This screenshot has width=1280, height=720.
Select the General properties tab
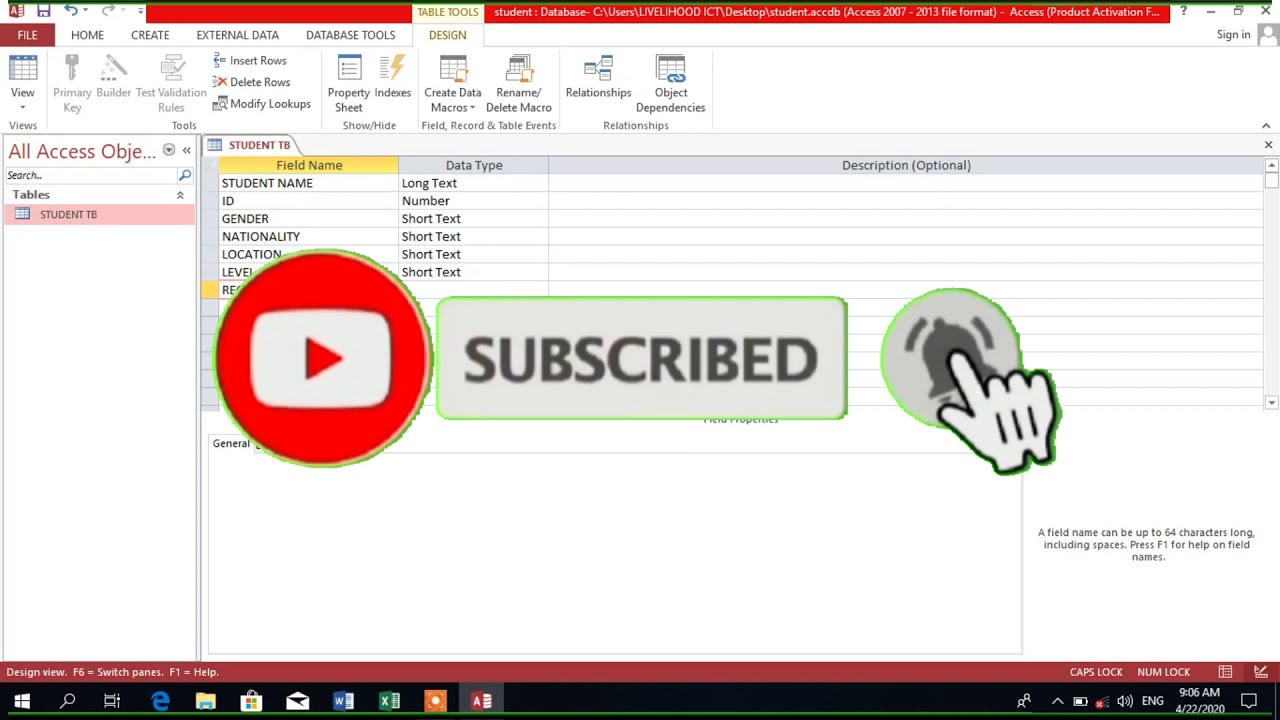tap(231, 444)
